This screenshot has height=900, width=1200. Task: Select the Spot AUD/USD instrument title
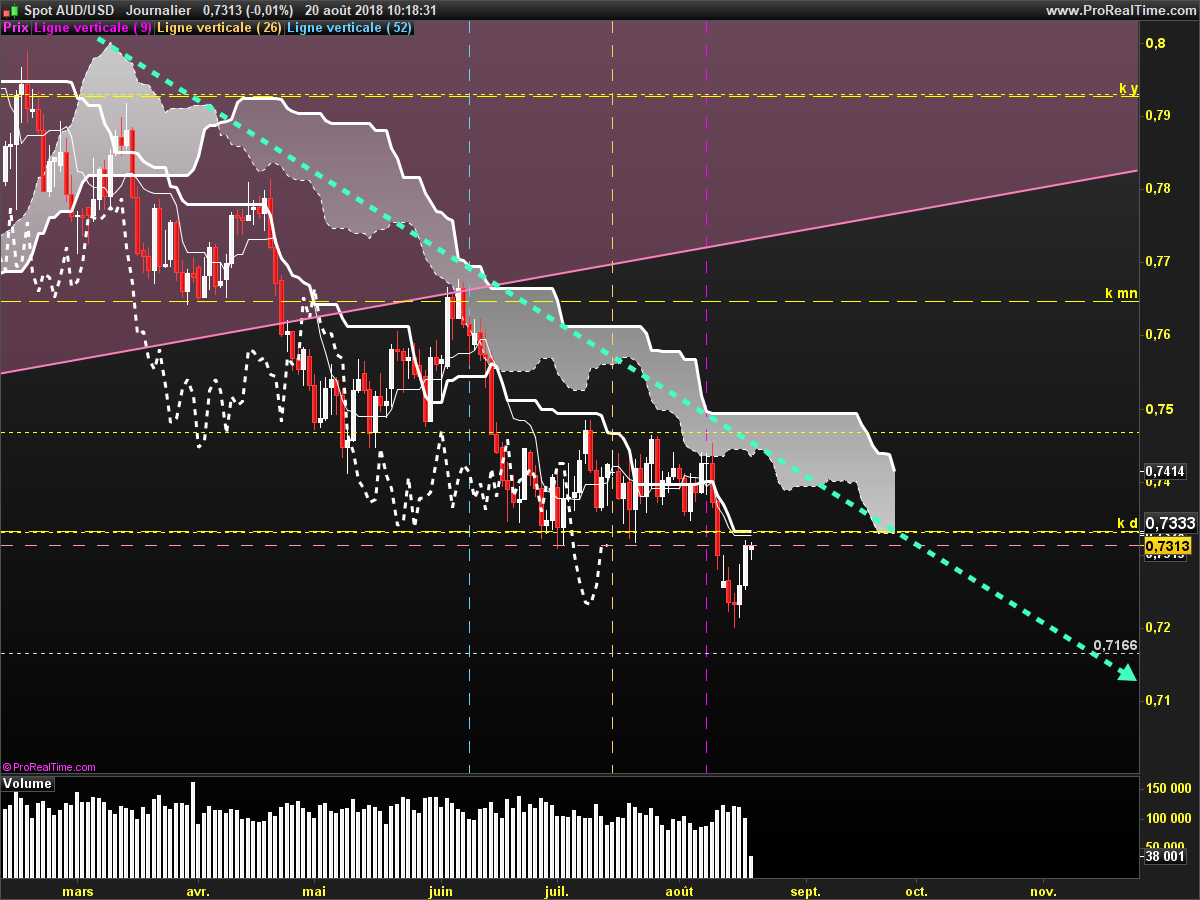pyautogui.click(x=69, y=10)
